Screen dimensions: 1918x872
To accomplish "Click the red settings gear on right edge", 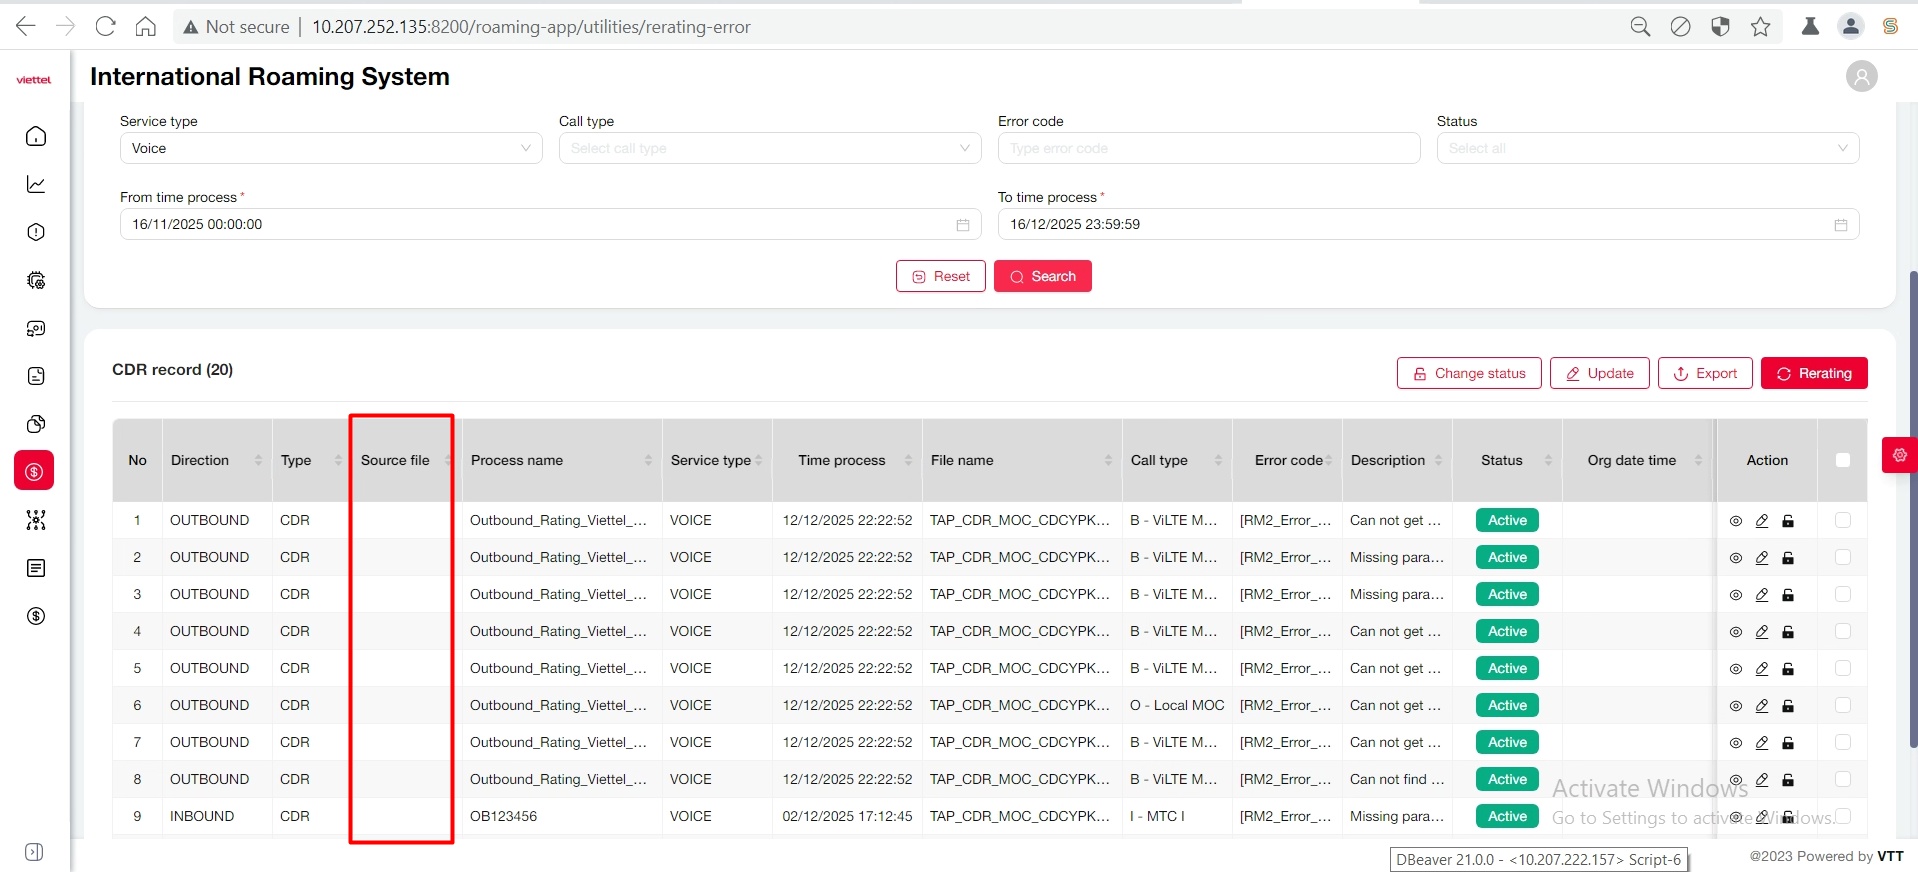I will (1899, 455).
